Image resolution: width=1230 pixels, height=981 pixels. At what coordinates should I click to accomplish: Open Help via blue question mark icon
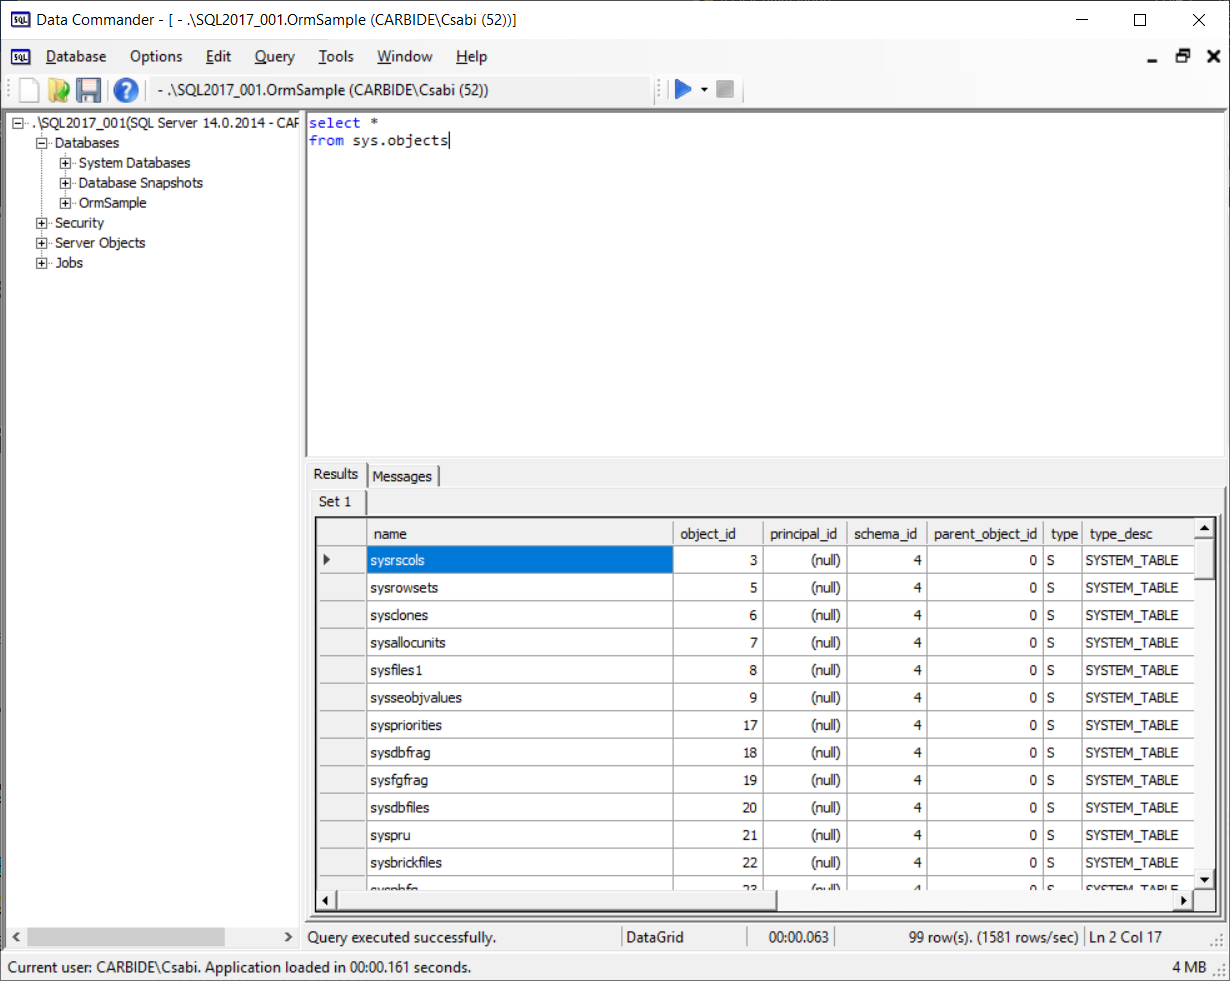pos(125,90)
